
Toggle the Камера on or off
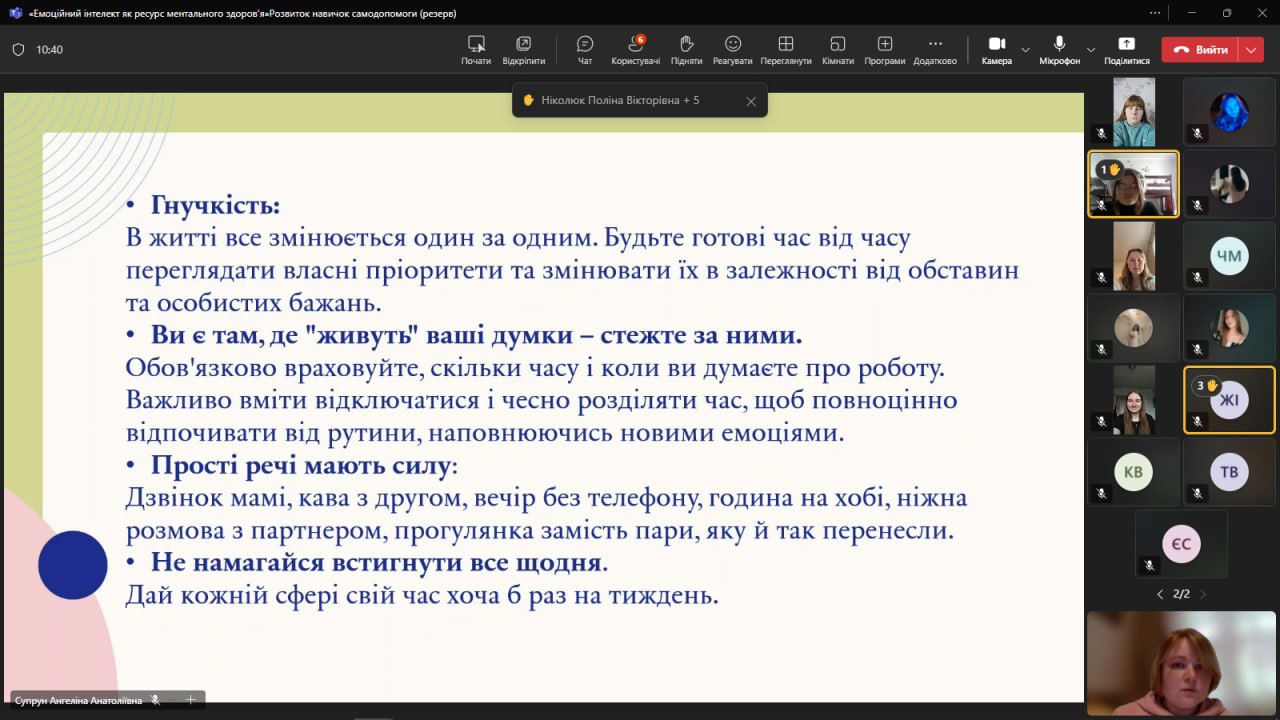click(x=996, y=49)
